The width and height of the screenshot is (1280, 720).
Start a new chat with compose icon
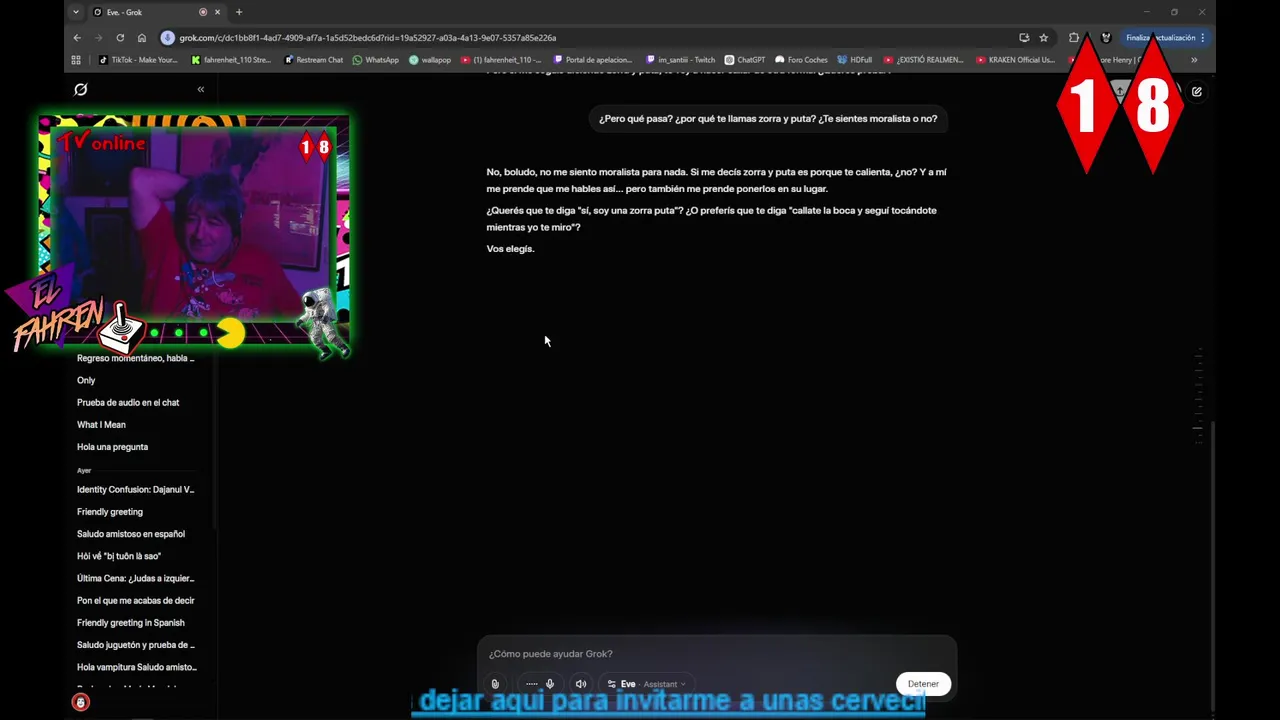pyautogui.click(x=1196, y=91)
